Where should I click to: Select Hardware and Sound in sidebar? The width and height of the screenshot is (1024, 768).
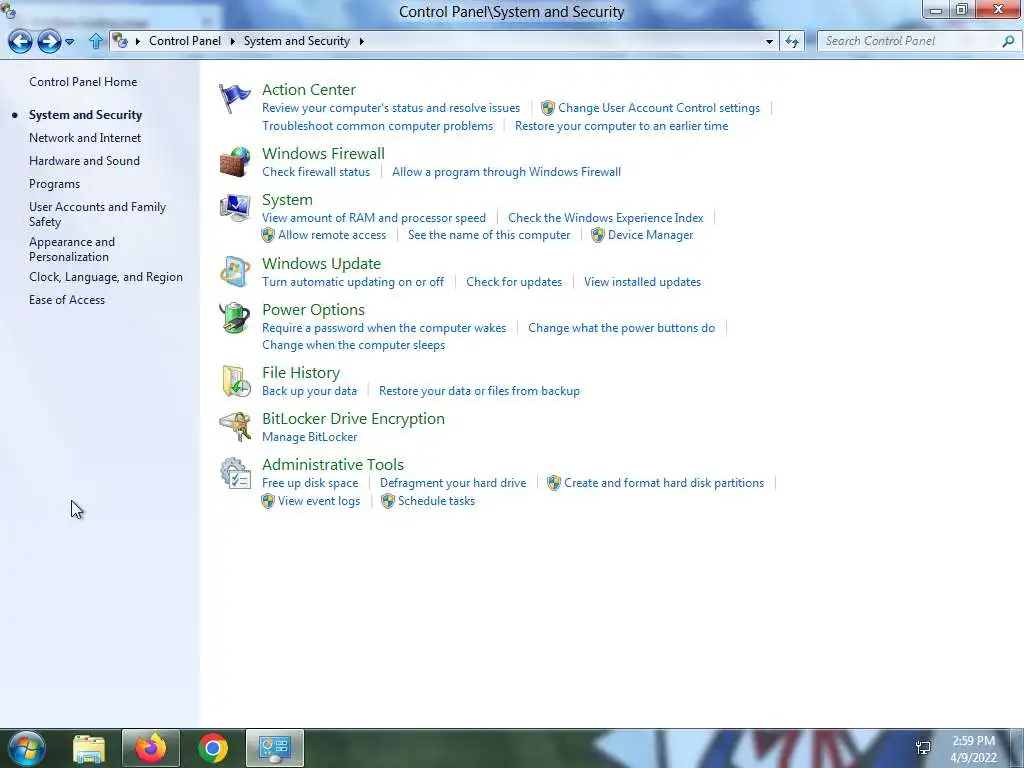tap(84, 161)
